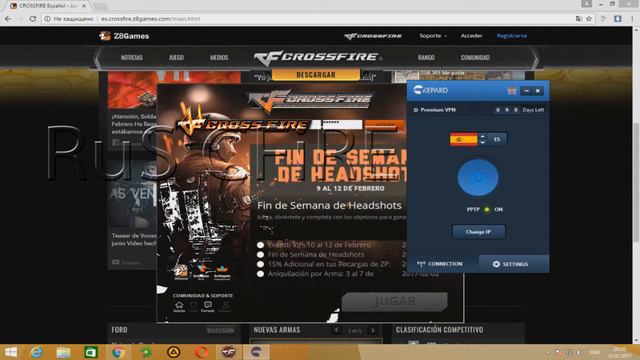Select Fin de Semana de Headshots bullet
This screenshot has height=360, width=640.
[x=260, y=255]
